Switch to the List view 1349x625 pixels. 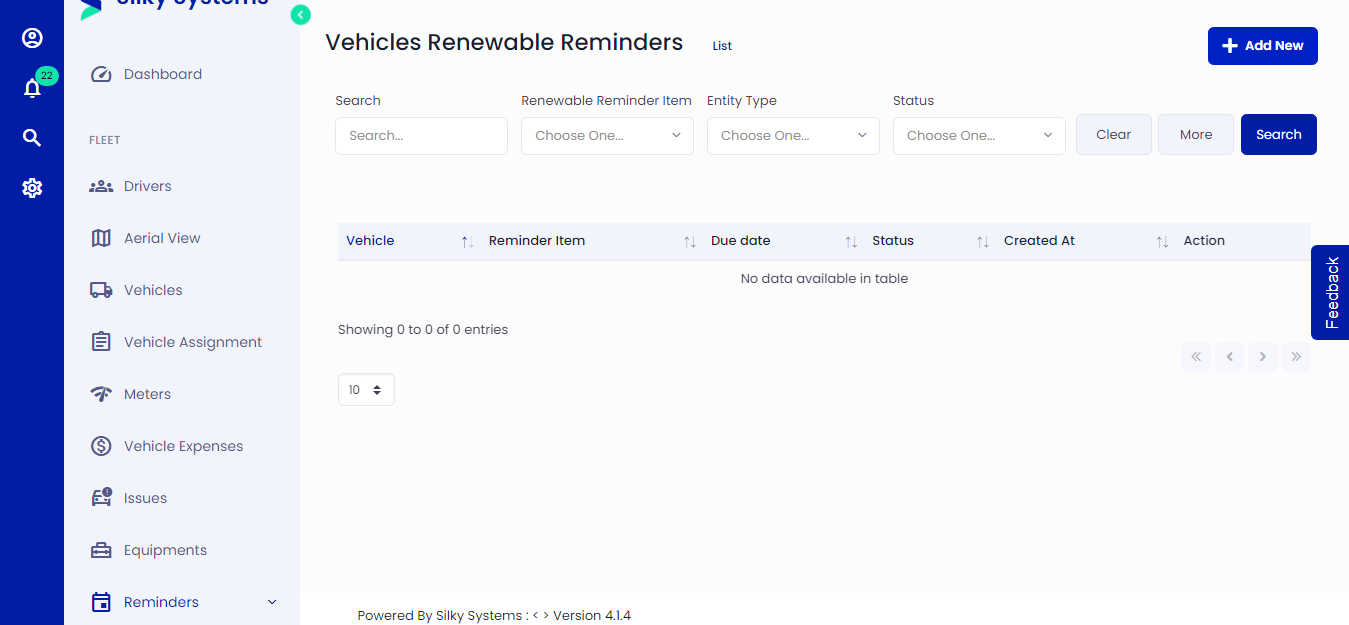point(721,45)
